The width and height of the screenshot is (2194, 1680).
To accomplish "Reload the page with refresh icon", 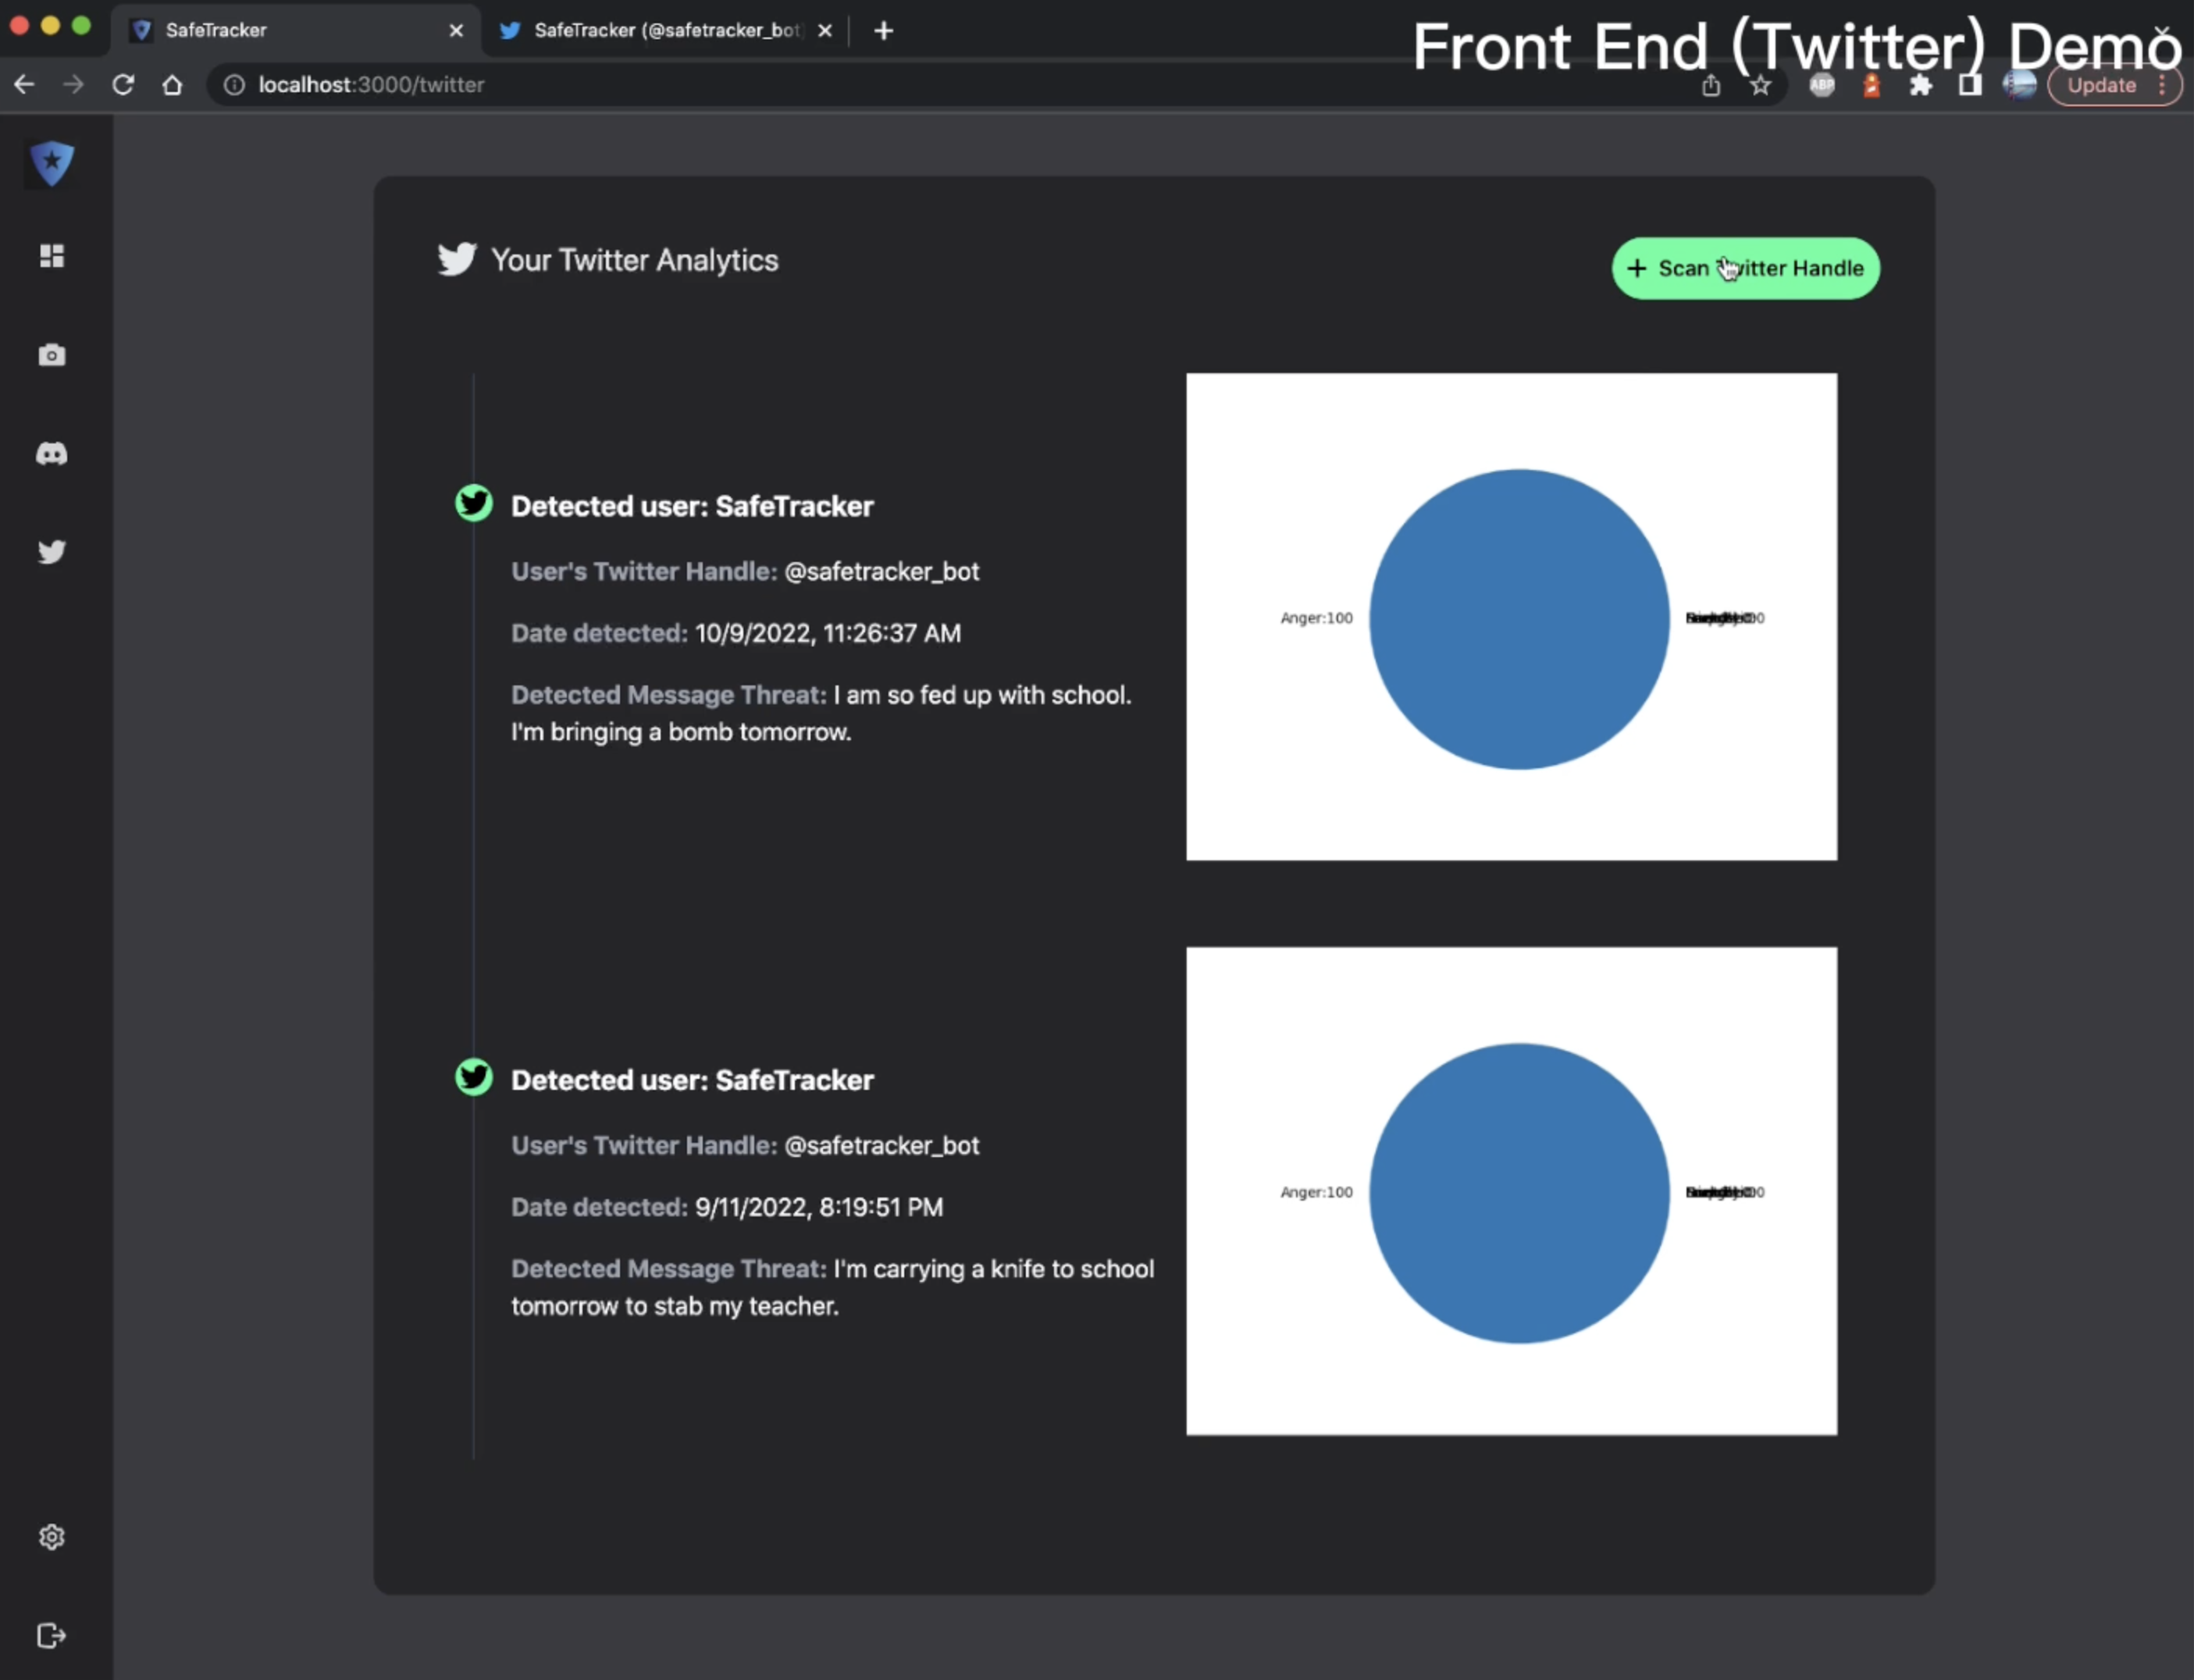I will (x=123, y=85).
